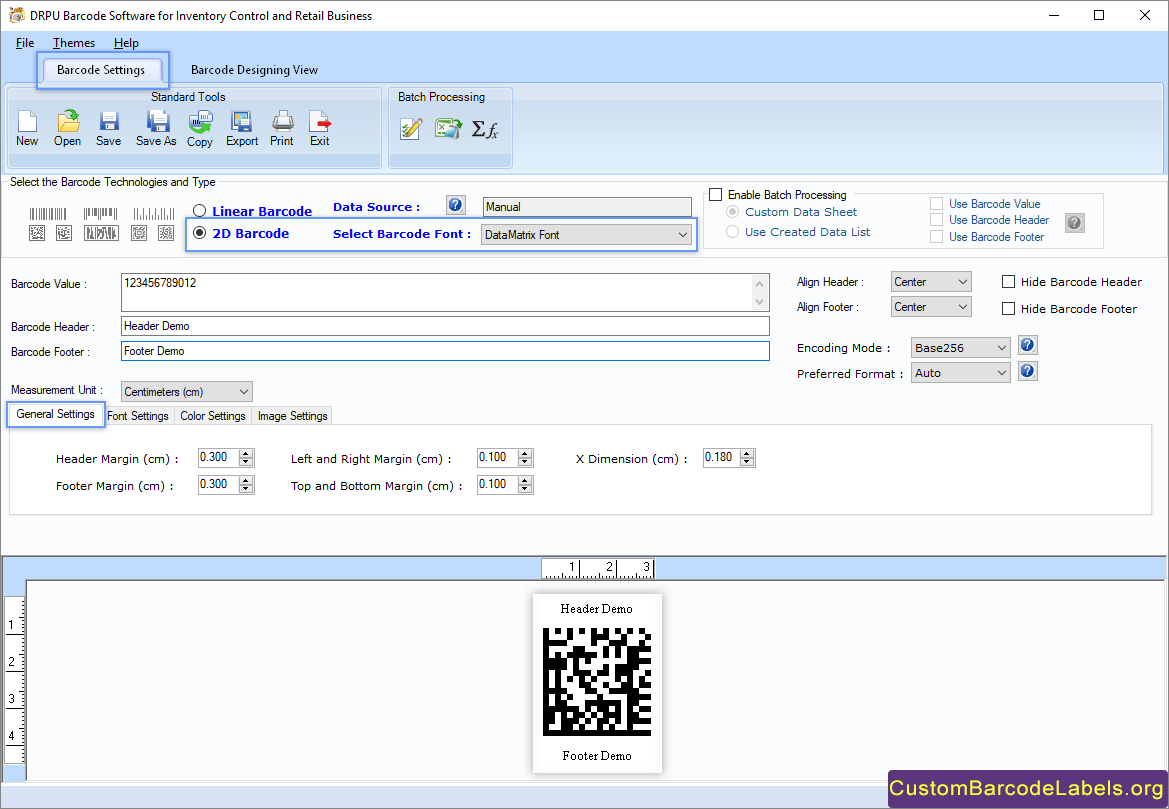Open a file with the Open icon
1169x809 pixels.
tap(68, 122)
